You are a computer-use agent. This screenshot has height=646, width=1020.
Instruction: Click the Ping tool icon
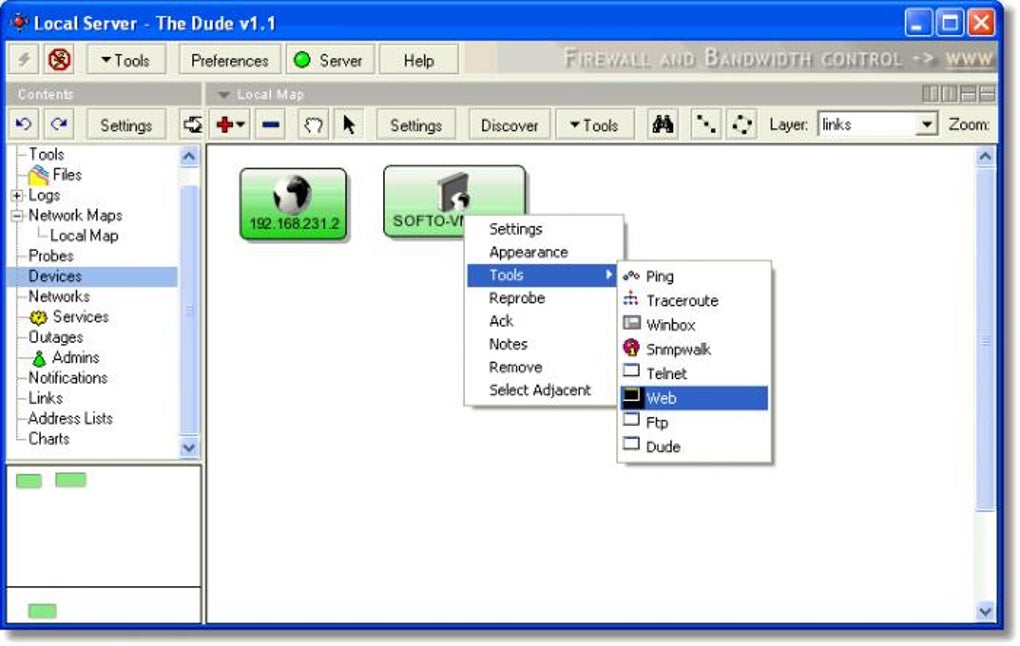click(631, 276)
